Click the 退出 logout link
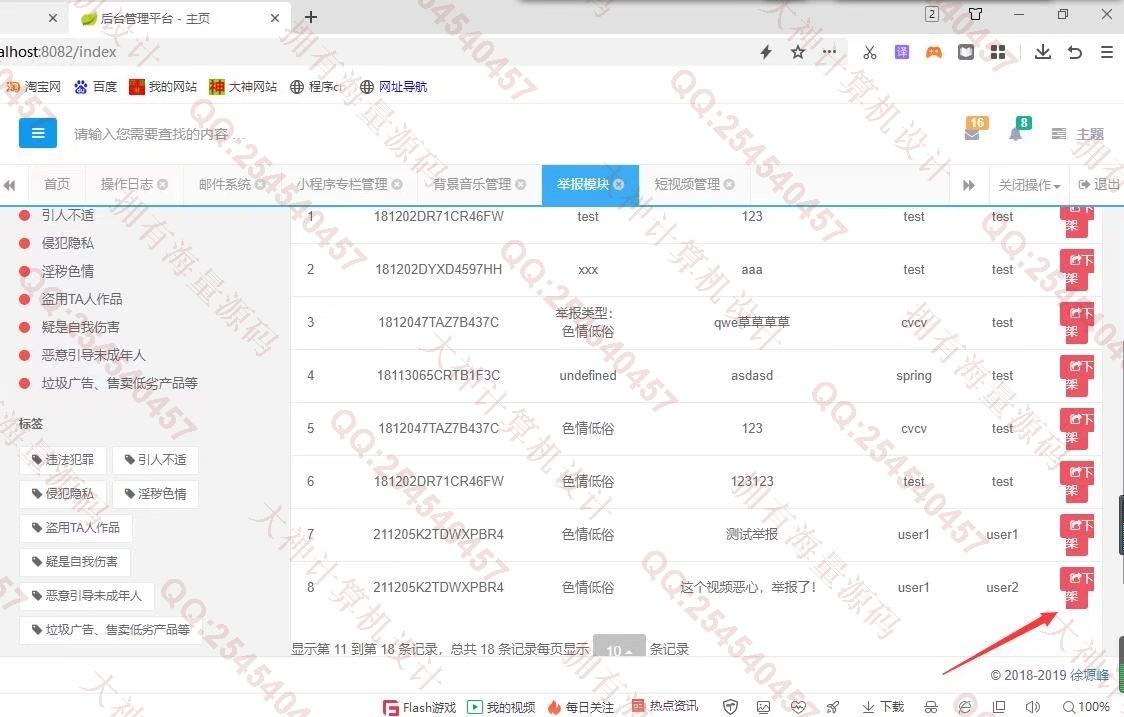The height and width of the screenshot is (717, 1124). [x=1099, y=184]
